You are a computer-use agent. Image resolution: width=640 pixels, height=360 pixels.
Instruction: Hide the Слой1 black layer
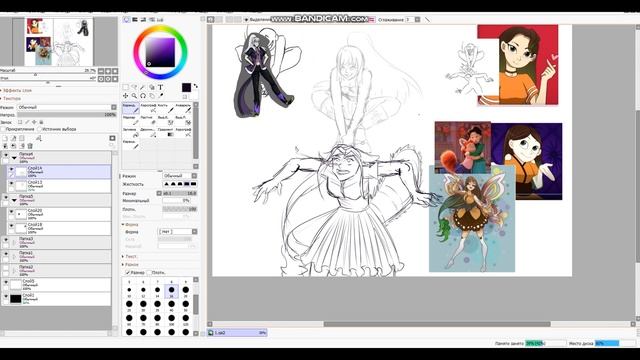coord(6,296)
